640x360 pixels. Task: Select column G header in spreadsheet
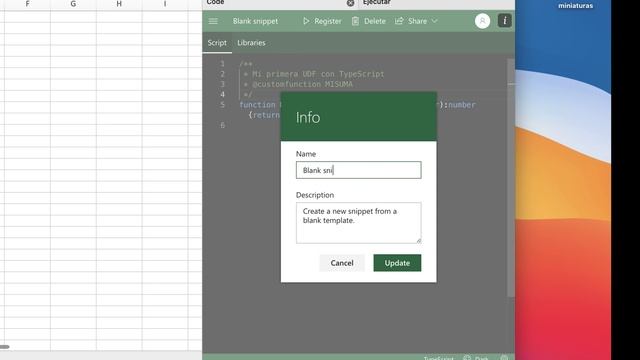[73, 4]
